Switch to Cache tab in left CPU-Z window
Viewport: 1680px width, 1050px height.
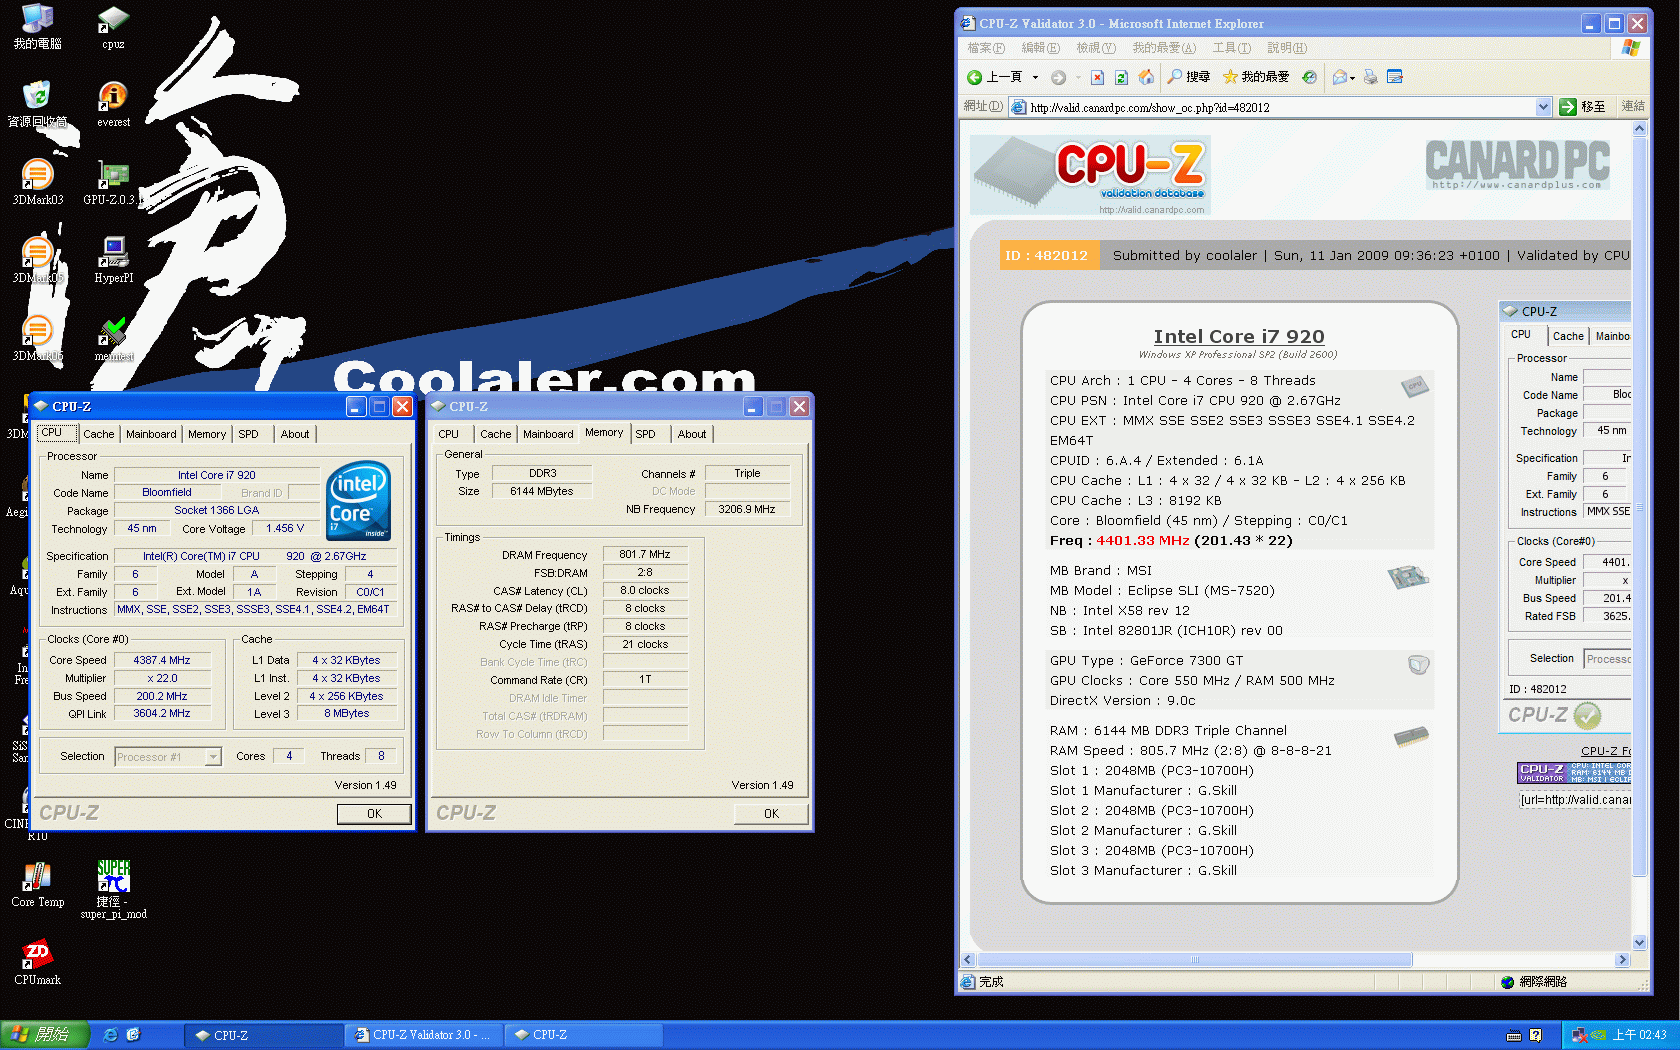98,434
